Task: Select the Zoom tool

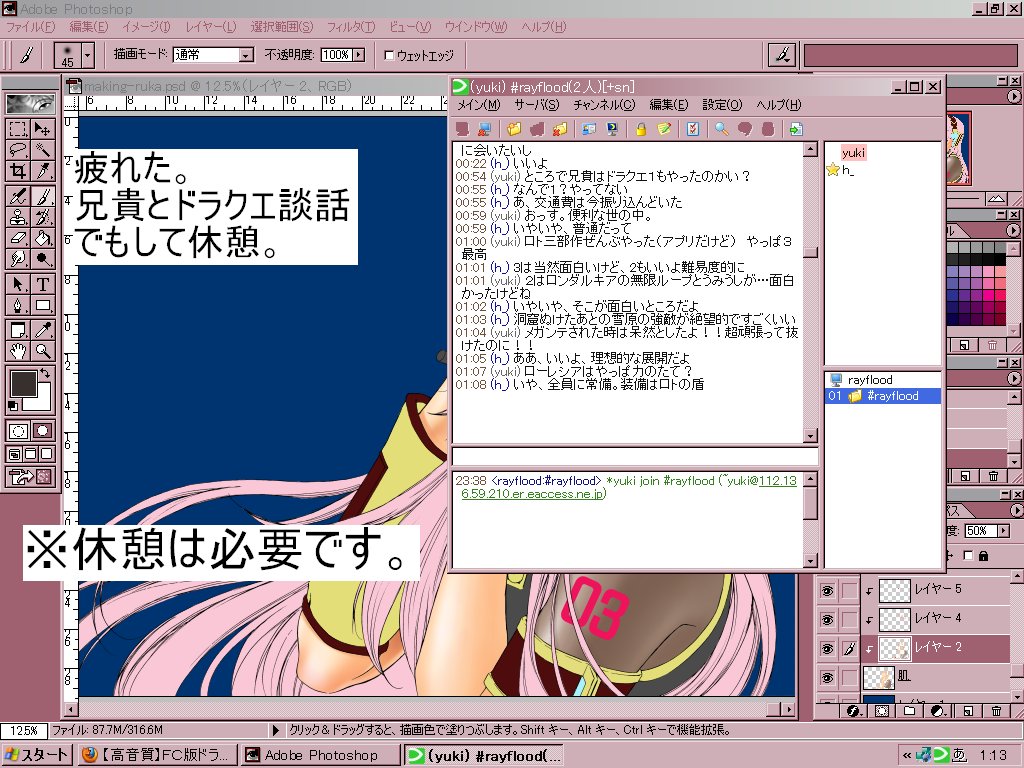Action: pyautogui.click(x=42, y=351)
